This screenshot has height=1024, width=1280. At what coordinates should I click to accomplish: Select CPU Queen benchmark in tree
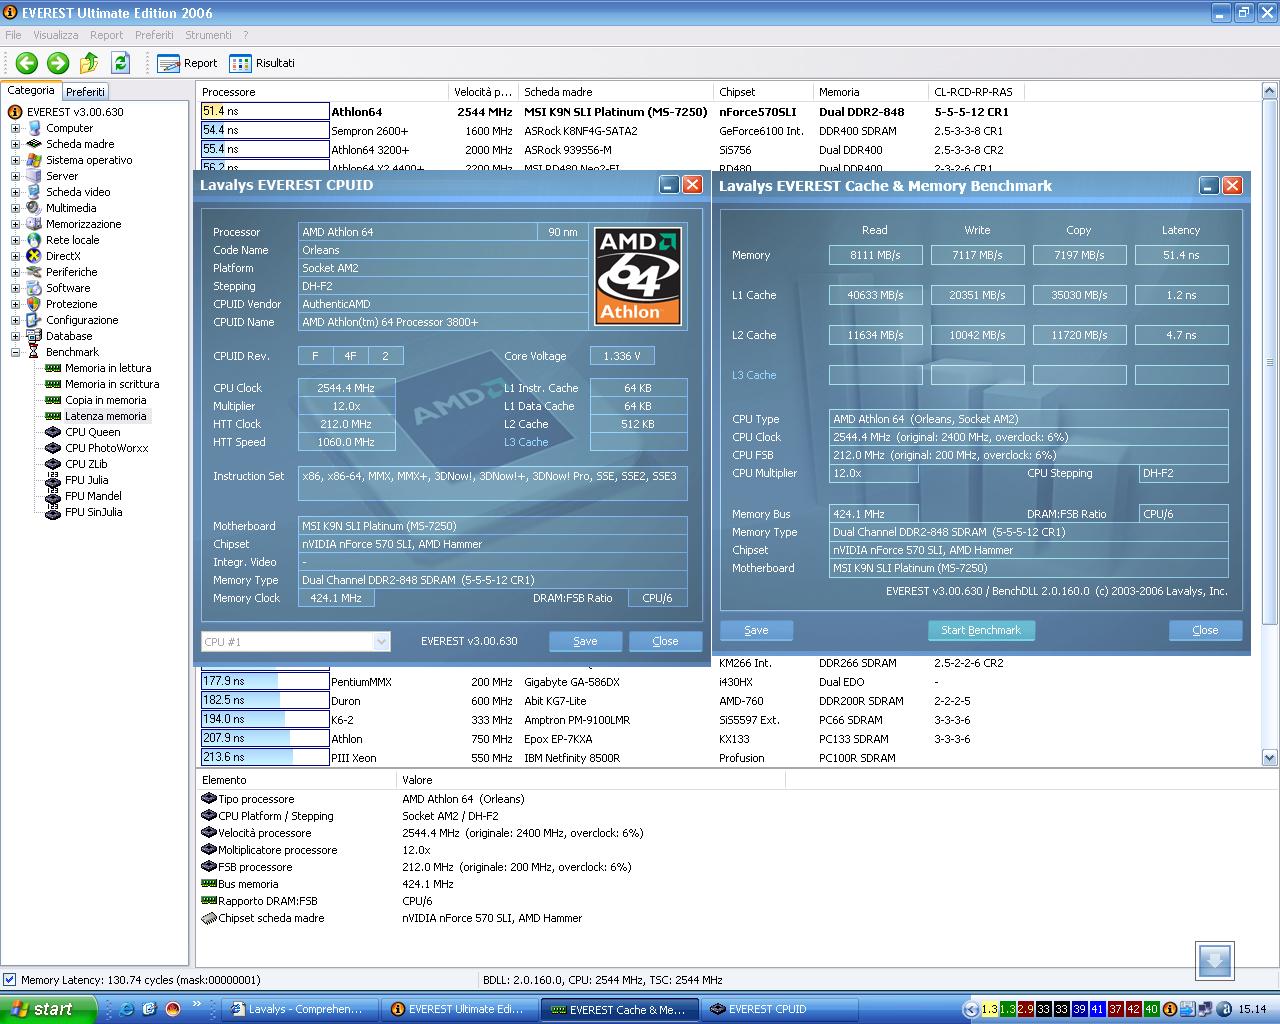92,432
